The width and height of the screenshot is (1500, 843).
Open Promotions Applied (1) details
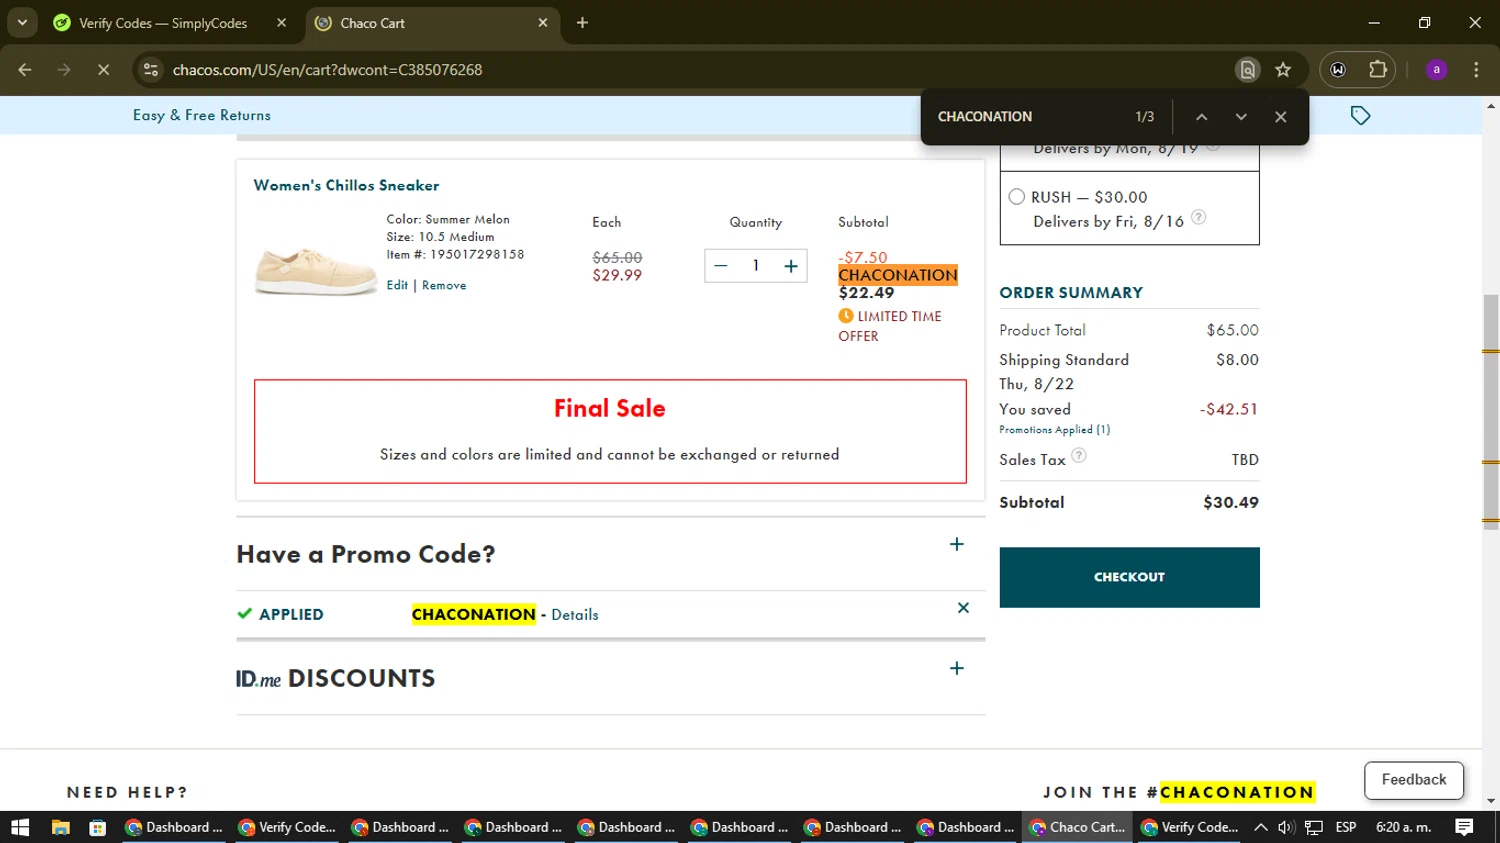click(1054, 430)
